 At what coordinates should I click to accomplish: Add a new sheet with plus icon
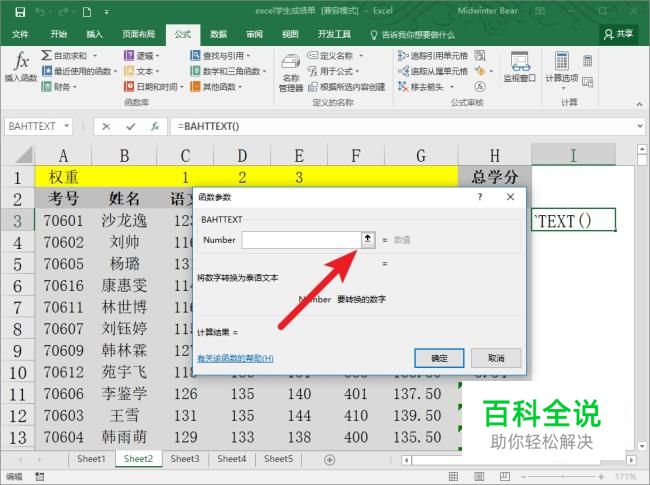(x=330, y=460)
